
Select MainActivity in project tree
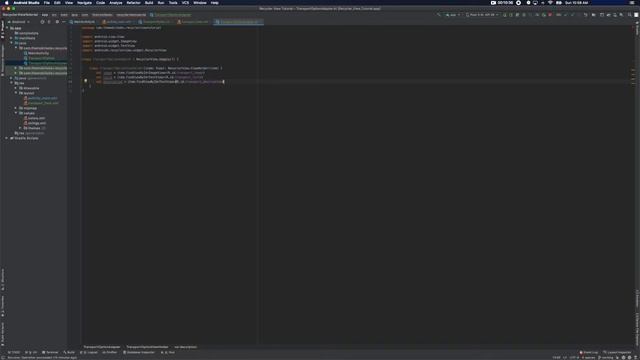38,53
